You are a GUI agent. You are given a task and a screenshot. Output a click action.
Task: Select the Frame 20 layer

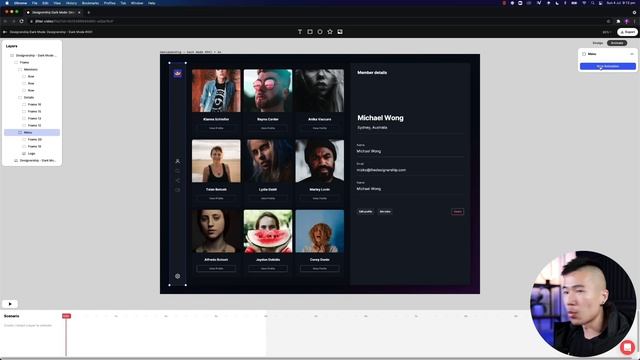[35, 139]
